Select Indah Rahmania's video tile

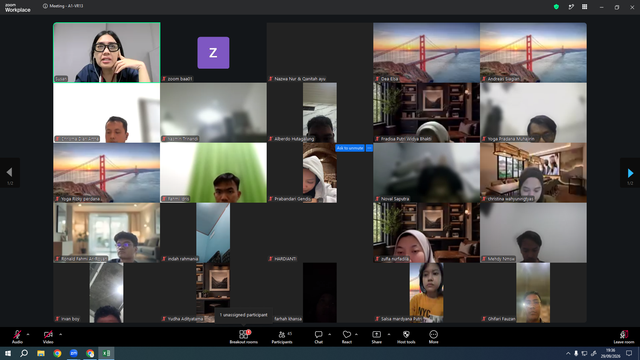[x=213, y=233]
